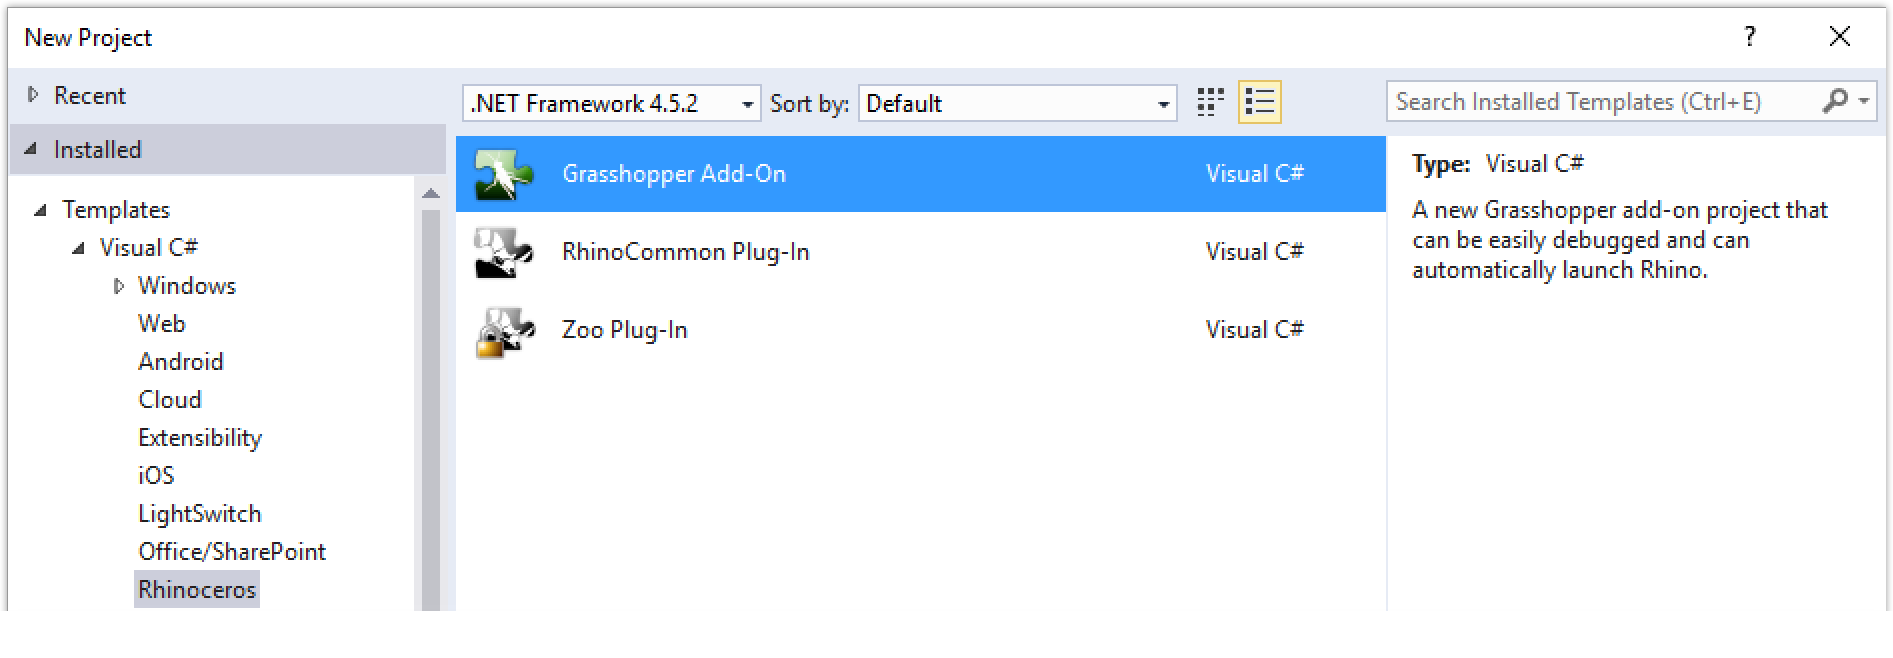Viewport: 1893px width, 658px height.
Task: Click the help question mark button
Action: 1749,37
